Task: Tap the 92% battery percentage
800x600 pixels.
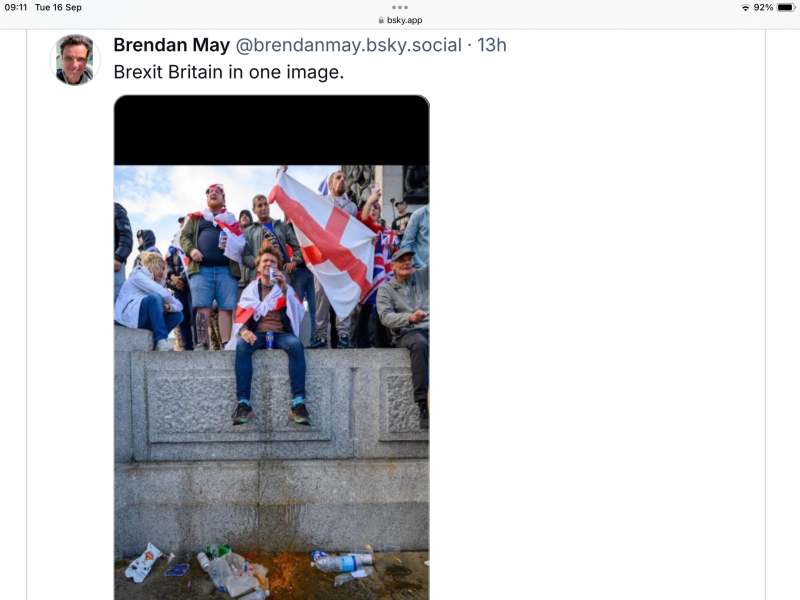Action: [763, 8]
